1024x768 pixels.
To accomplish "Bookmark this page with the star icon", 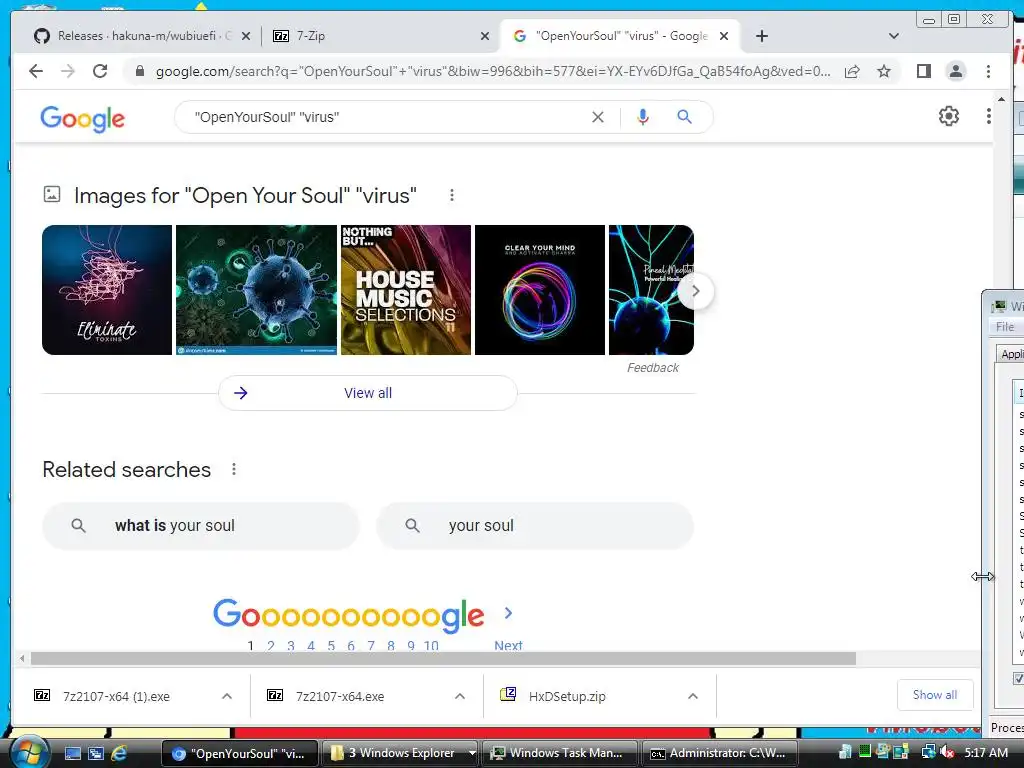I will tap(884, 71).
